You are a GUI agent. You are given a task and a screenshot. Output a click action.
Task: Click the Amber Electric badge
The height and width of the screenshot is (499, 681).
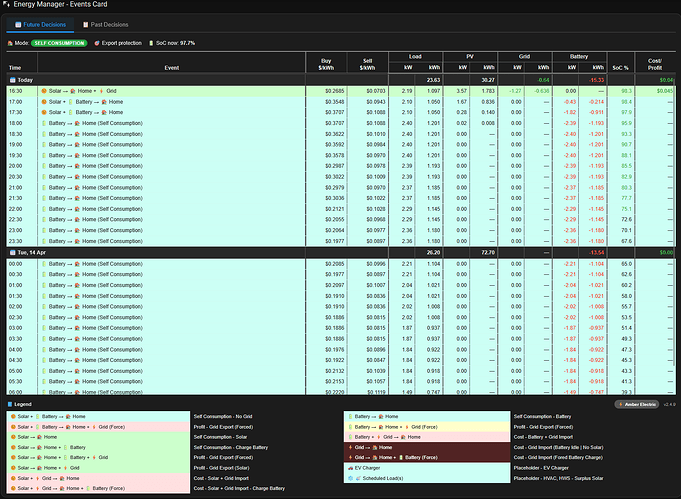coord(635,404)
